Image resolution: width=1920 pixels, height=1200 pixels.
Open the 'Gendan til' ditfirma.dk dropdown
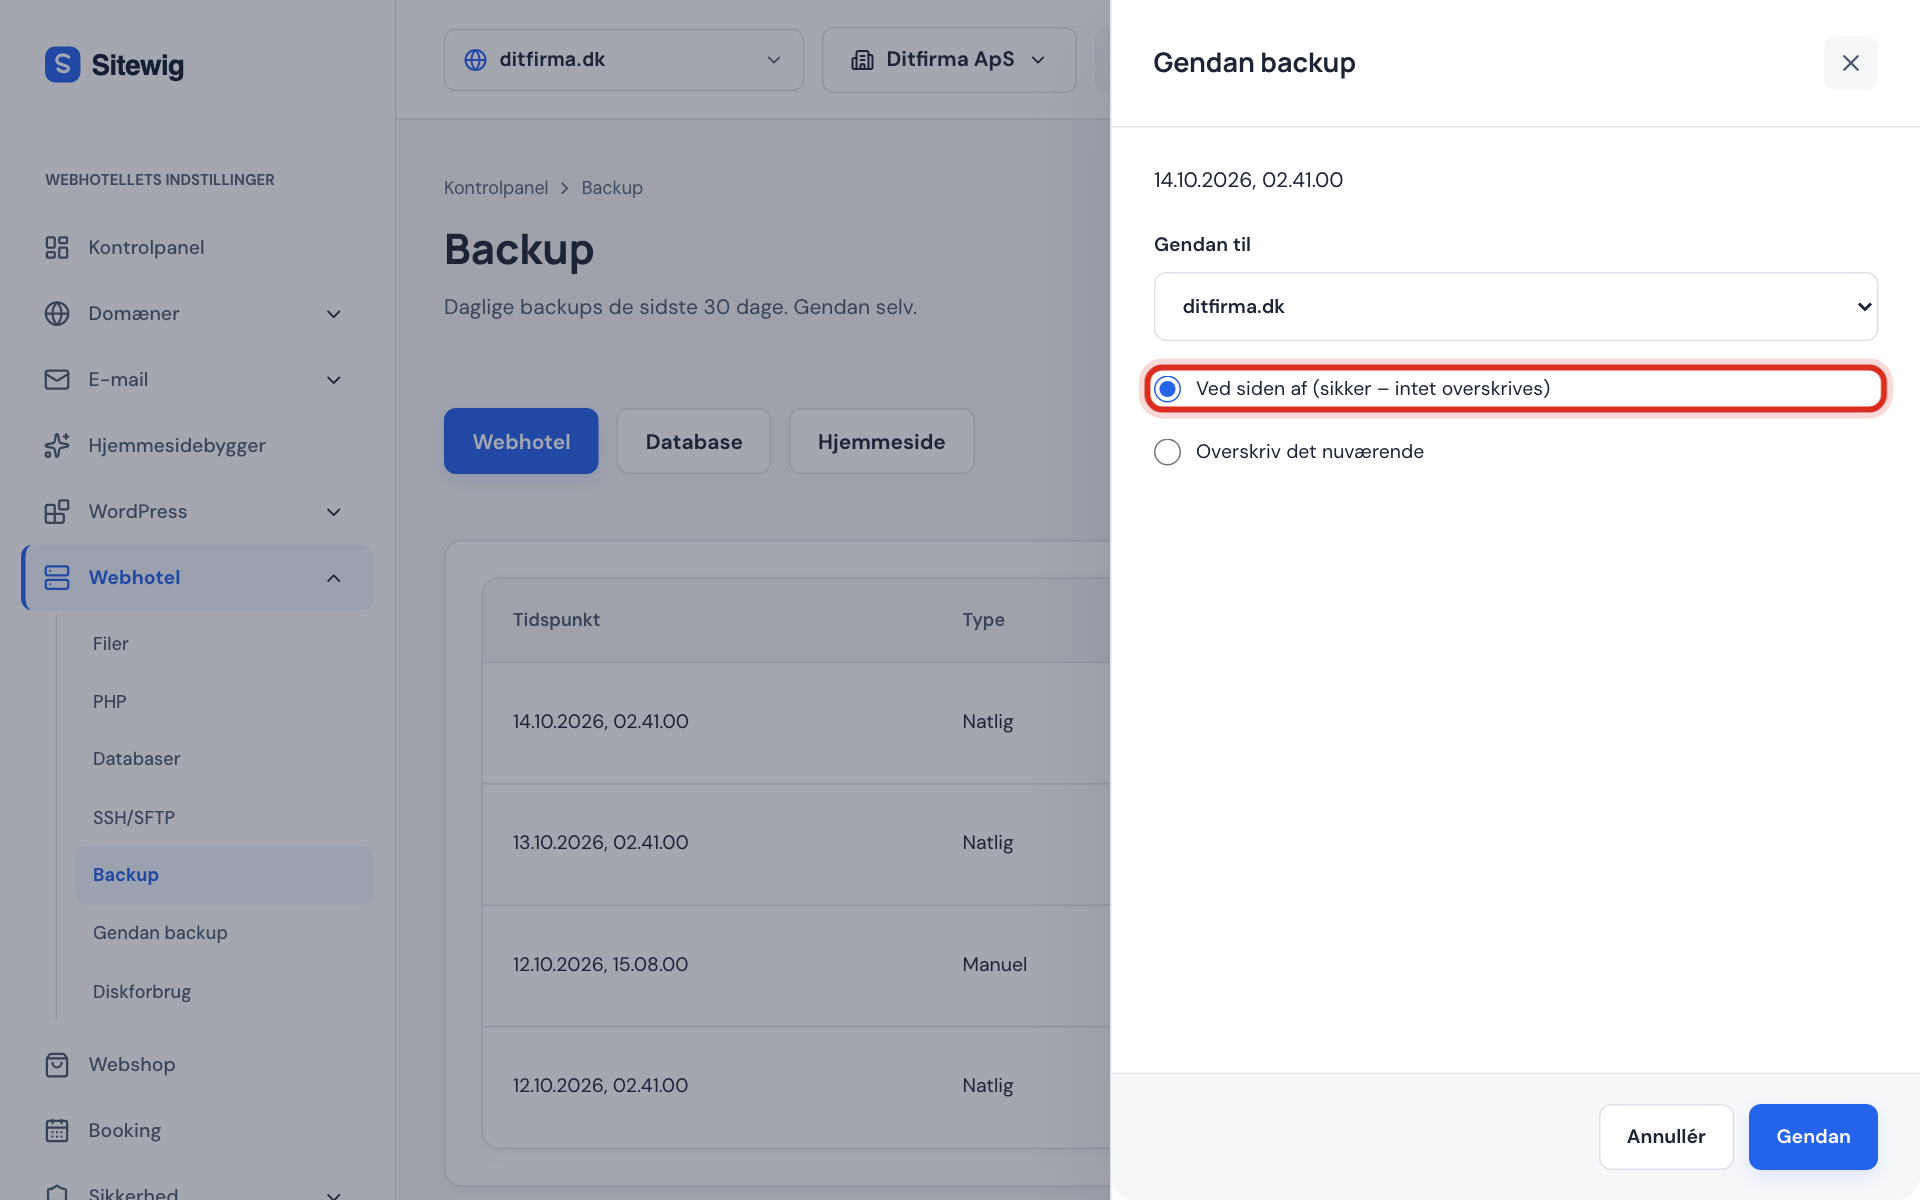[1515, 306]
